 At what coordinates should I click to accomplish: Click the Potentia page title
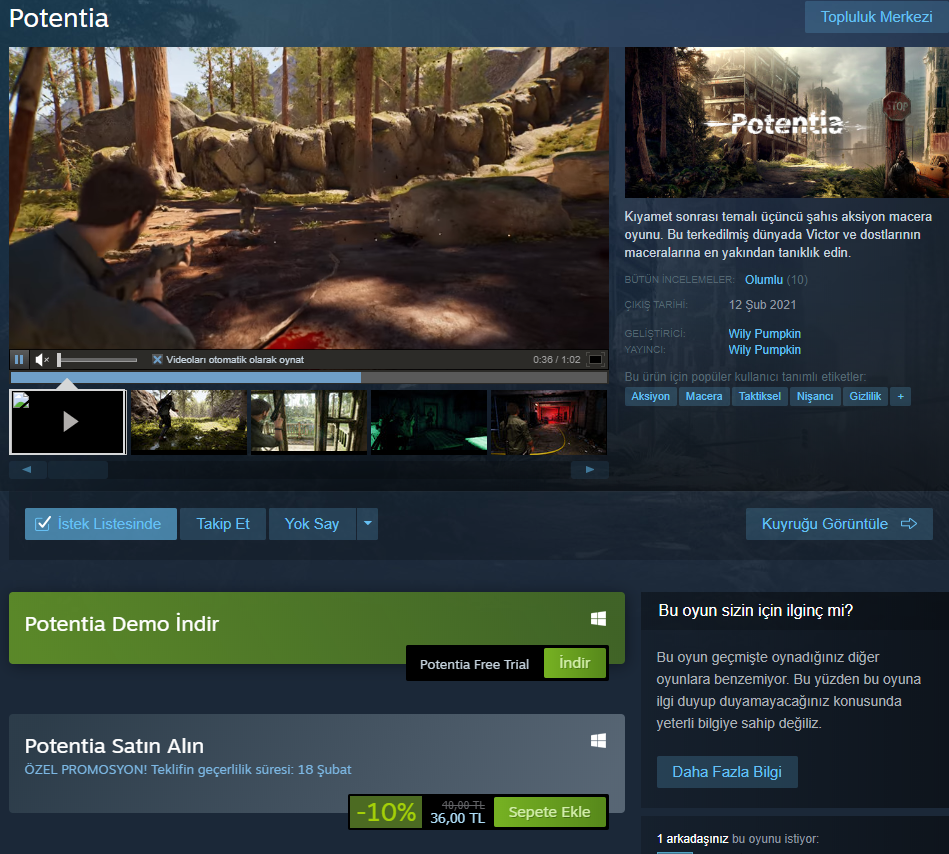[59, 18]
